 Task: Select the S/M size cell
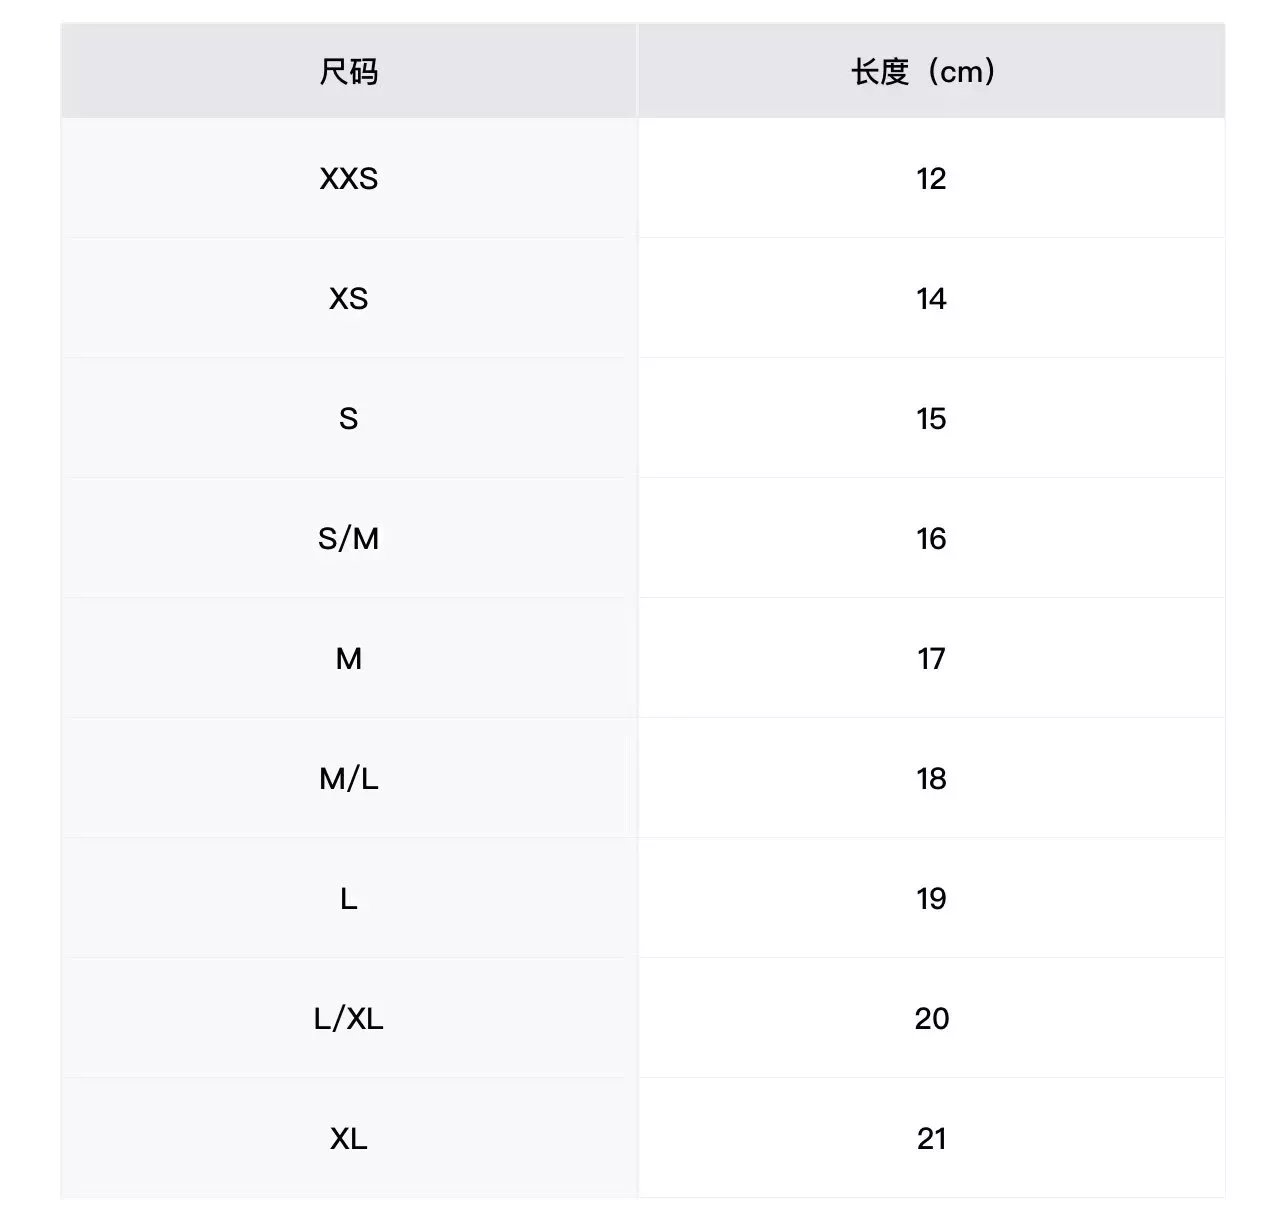coord(349,538)
